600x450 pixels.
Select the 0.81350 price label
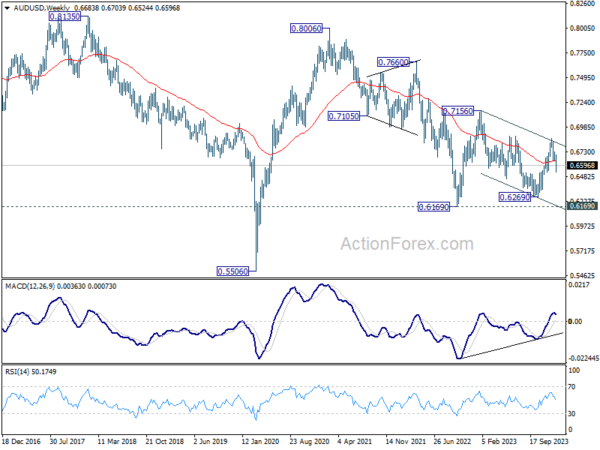tap(65, 16)
